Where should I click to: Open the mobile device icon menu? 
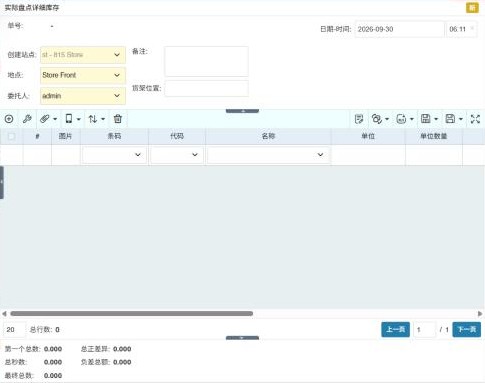click(x=73, y=119)
